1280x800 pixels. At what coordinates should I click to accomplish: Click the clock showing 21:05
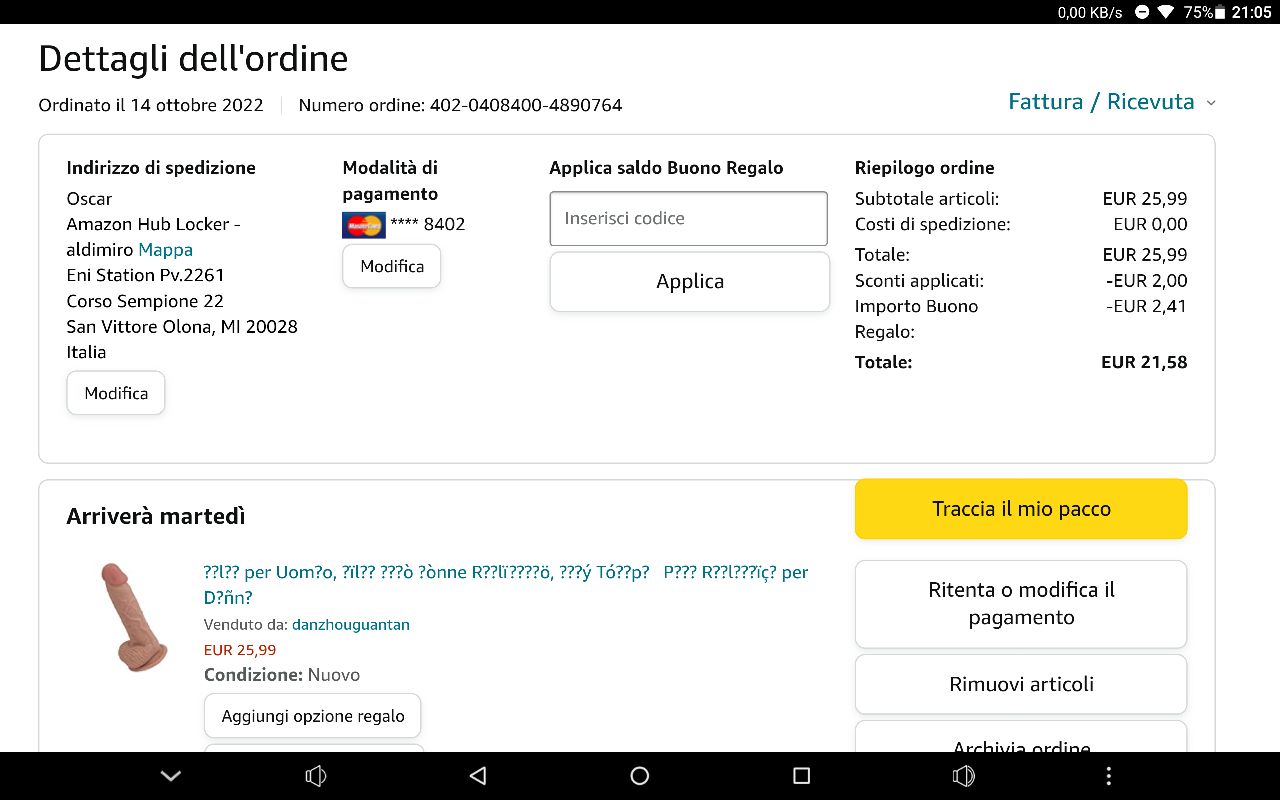[x=1251, y=12]
